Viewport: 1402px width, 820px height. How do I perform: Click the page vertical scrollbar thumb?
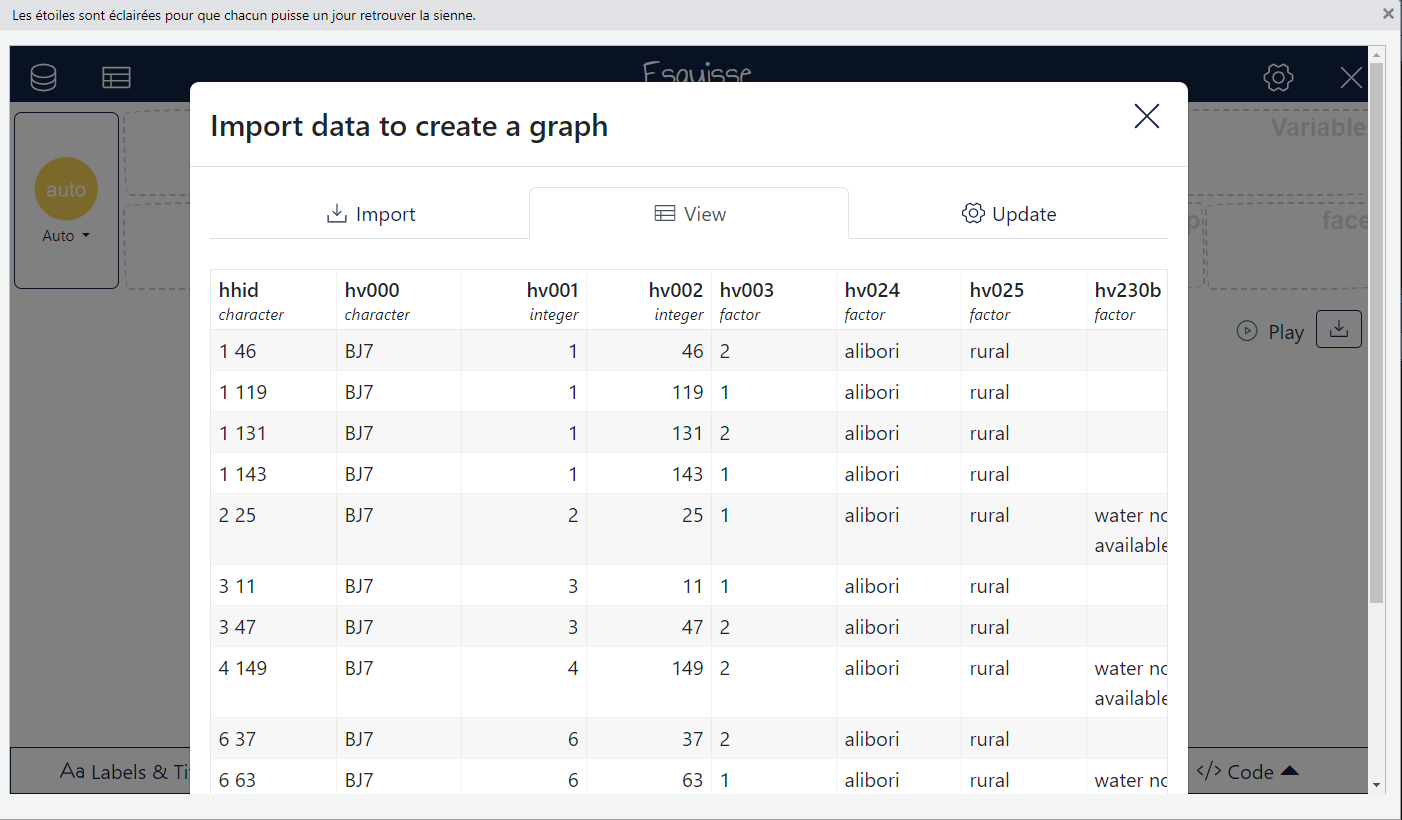pos(1376,332)
